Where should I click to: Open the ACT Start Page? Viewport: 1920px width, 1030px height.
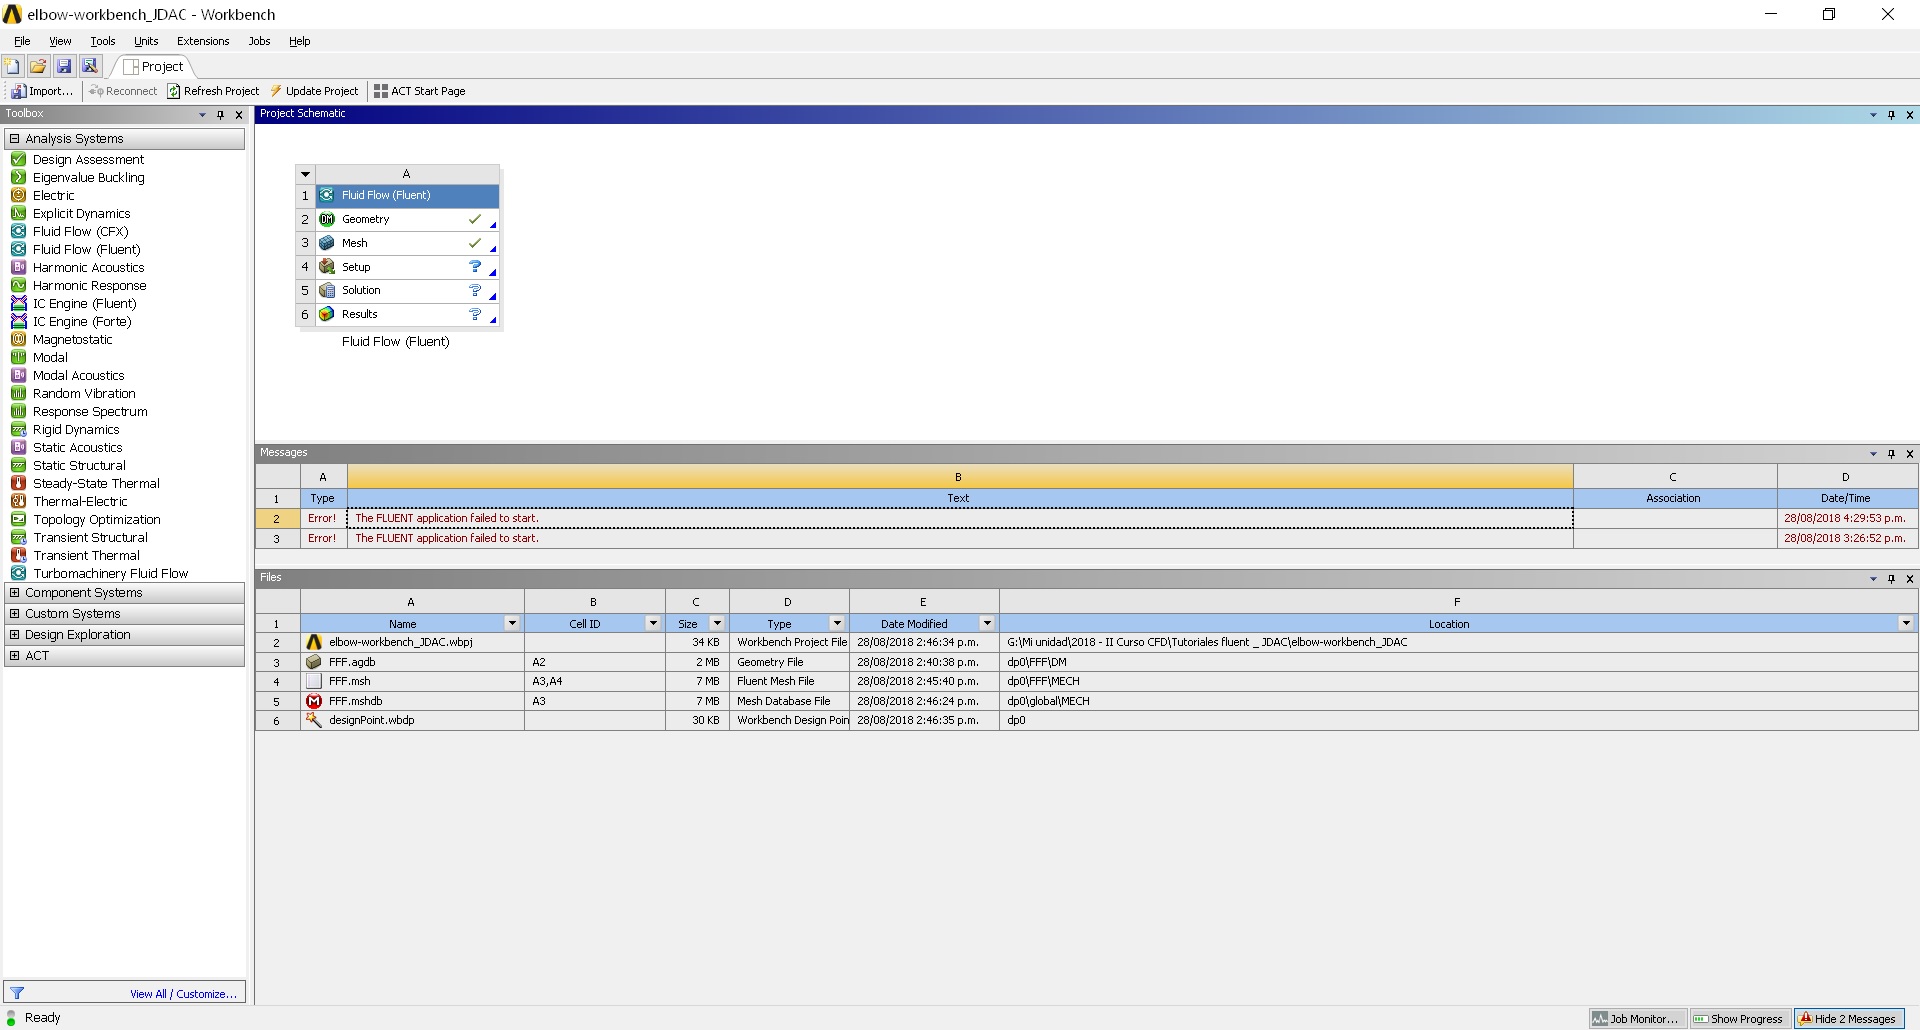(x=420, y=91)
